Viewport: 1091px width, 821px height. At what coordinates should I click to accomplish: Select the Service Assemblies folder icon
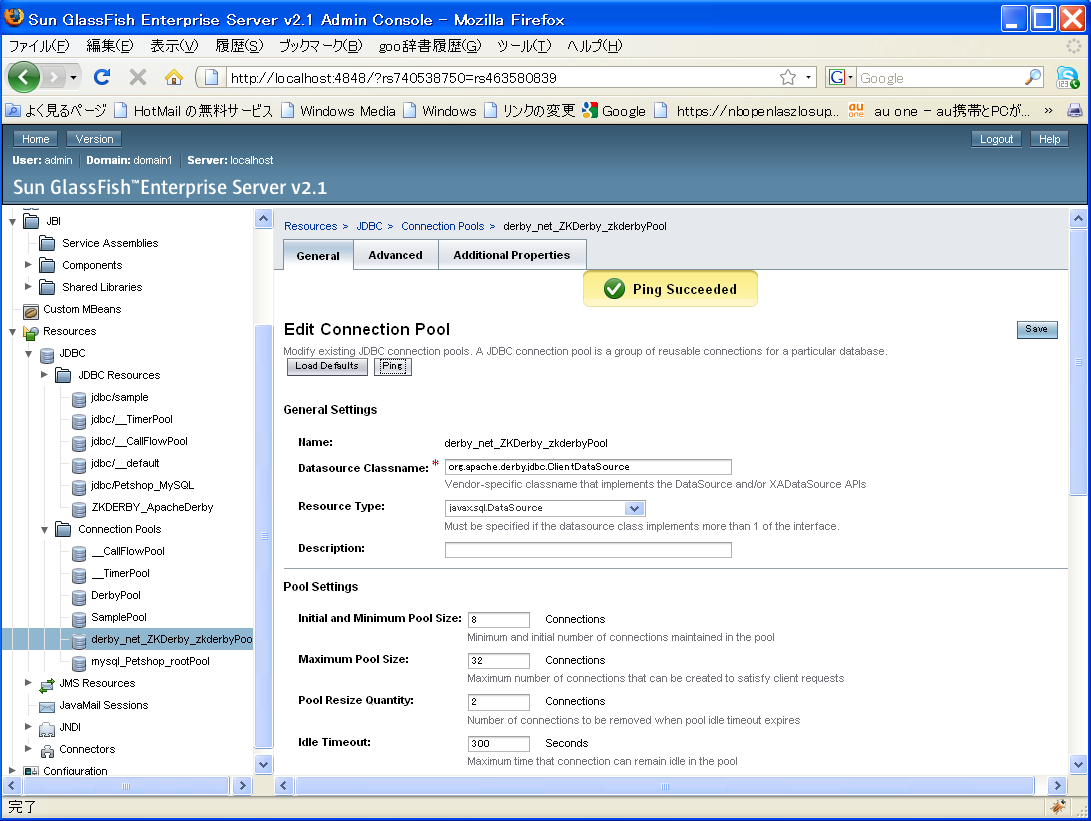(x=47, y=243)
